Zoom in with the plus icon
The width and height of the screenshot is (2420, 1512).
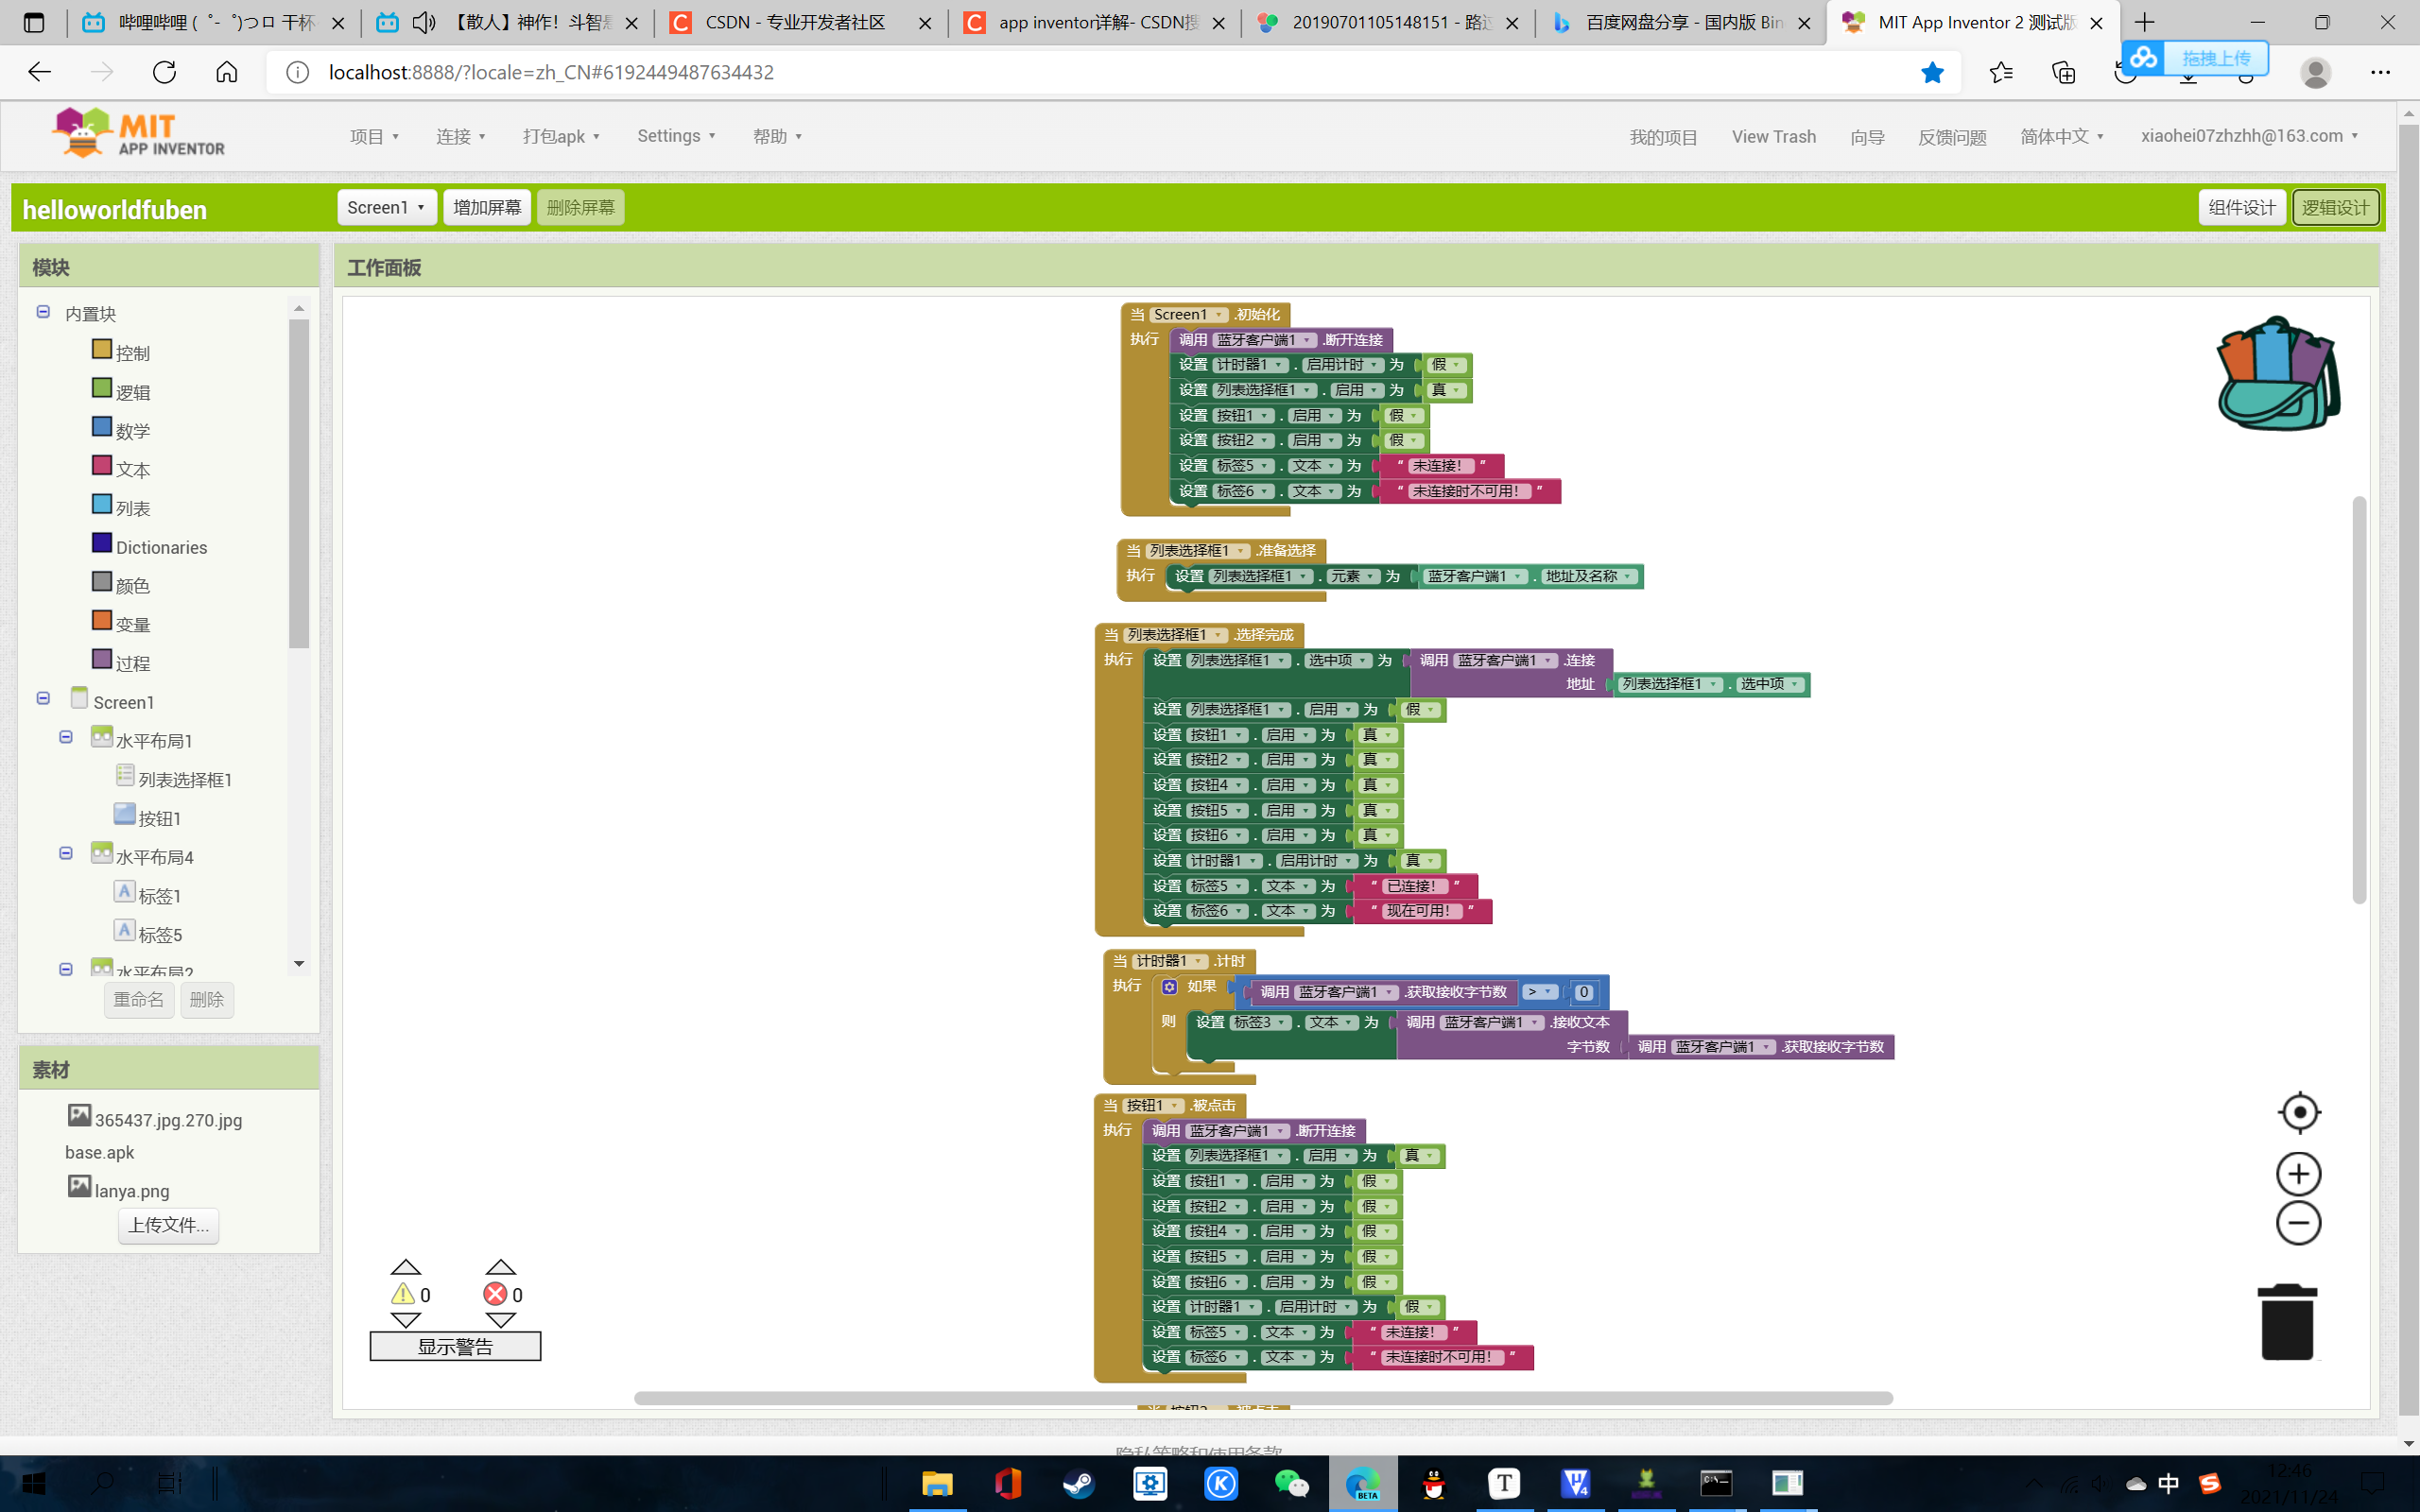pyautogui.click(x=2298, y=1174)
